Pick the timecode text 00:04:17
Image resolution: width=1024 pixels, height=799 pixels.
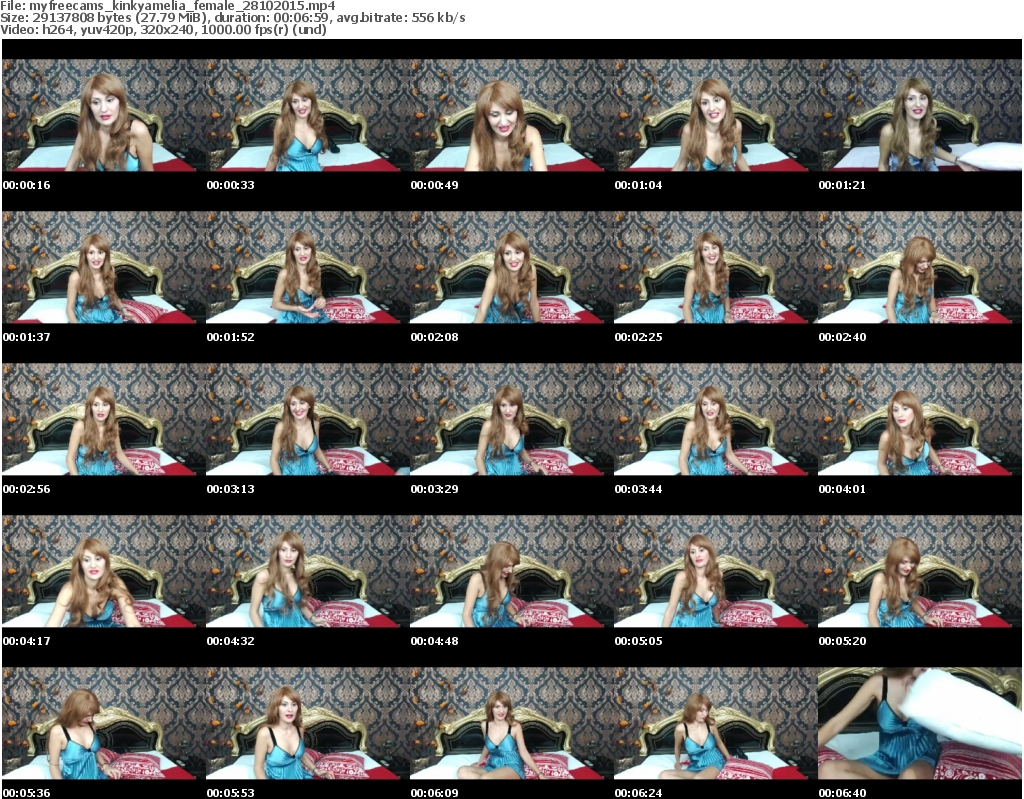click(26, 641)
